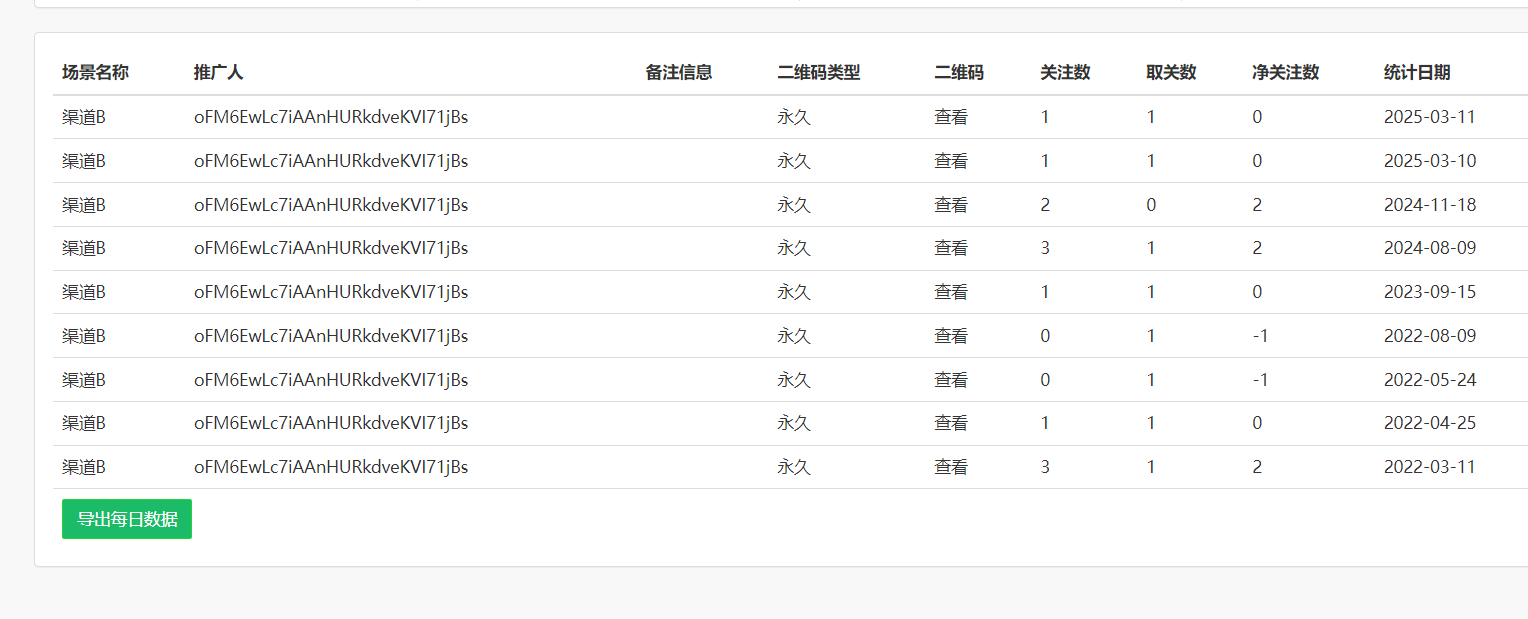Open 查看 QR code for 2025-03-11 row

pos(951,117)
